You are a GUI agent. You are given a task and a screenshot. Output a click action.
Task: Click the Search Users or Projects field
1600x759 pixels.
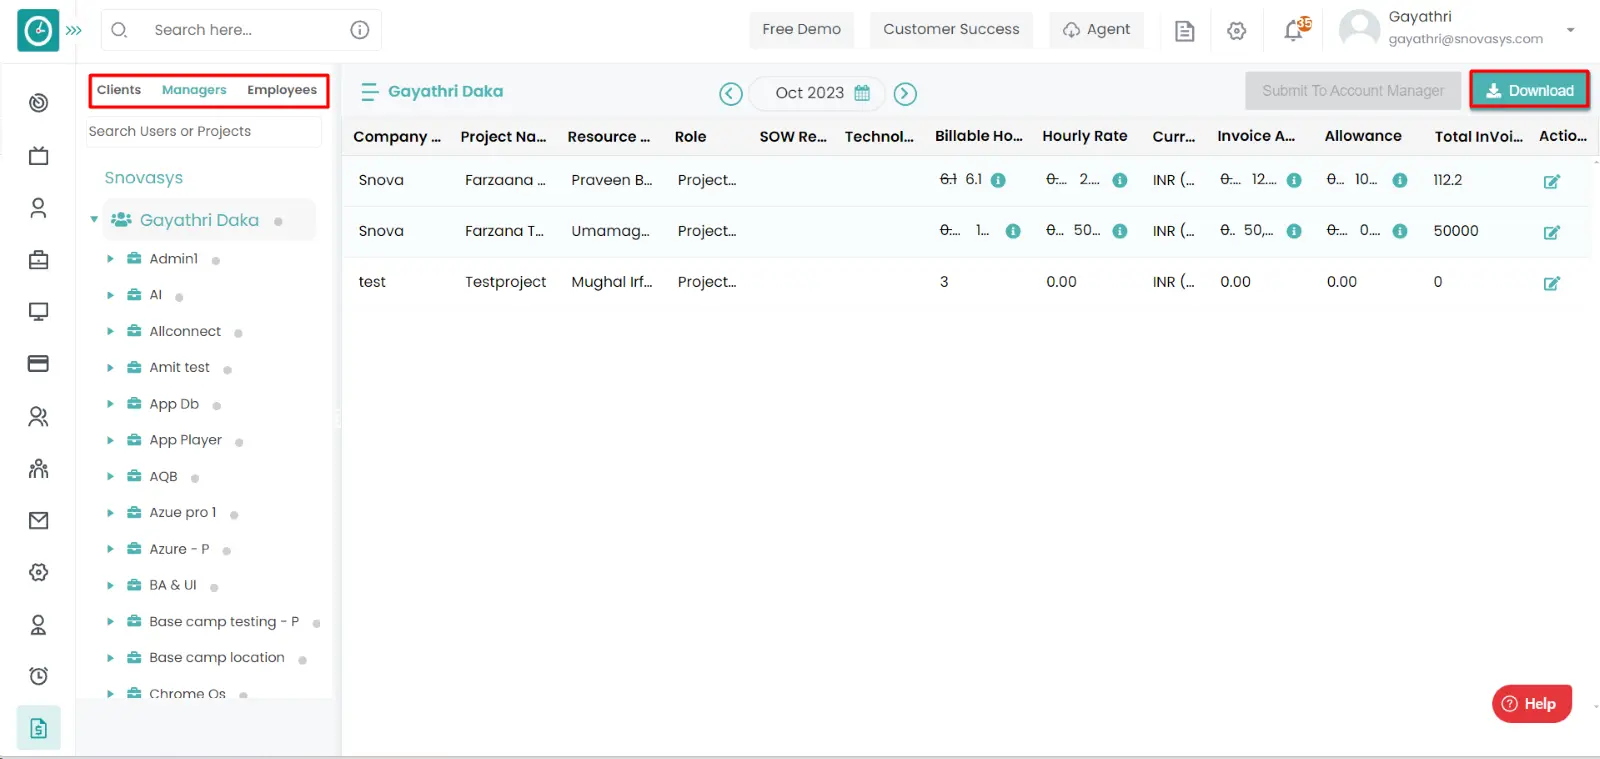(204, 131)
